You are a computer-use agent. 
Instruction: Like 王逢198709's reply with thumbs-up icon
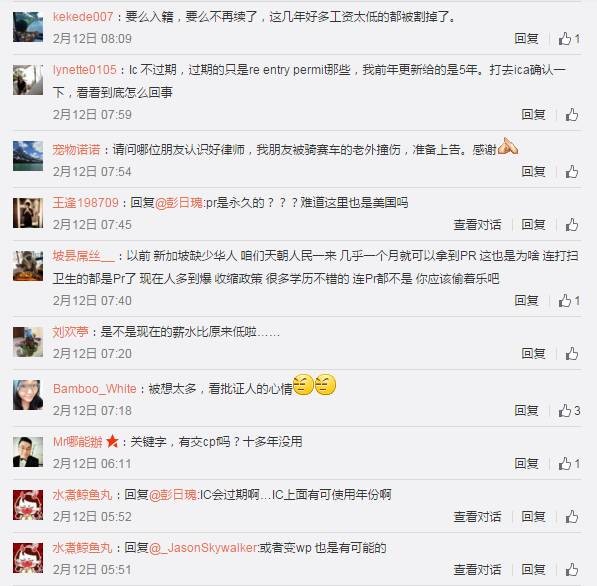pyautogui.click(x=571, y=225)
